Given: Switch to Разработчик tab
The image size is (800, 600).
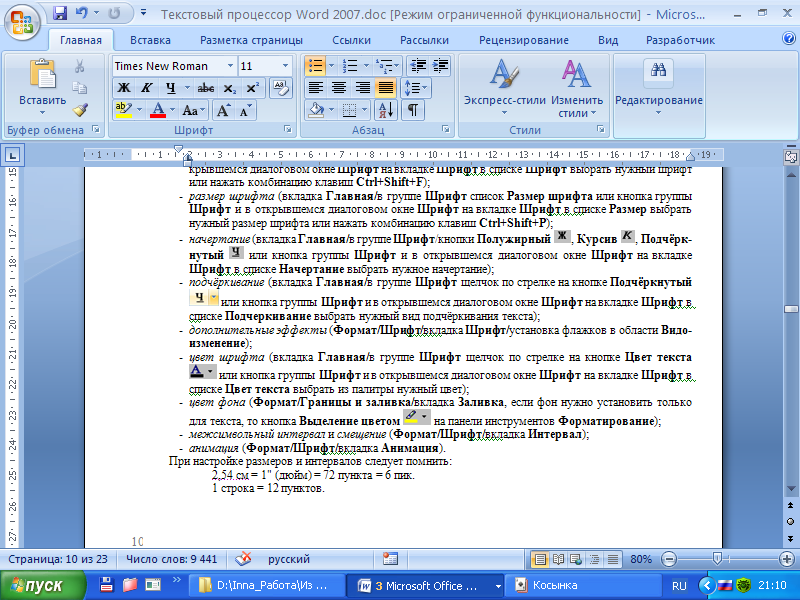Looking at the screenshot, I should (x=680, y=40).
